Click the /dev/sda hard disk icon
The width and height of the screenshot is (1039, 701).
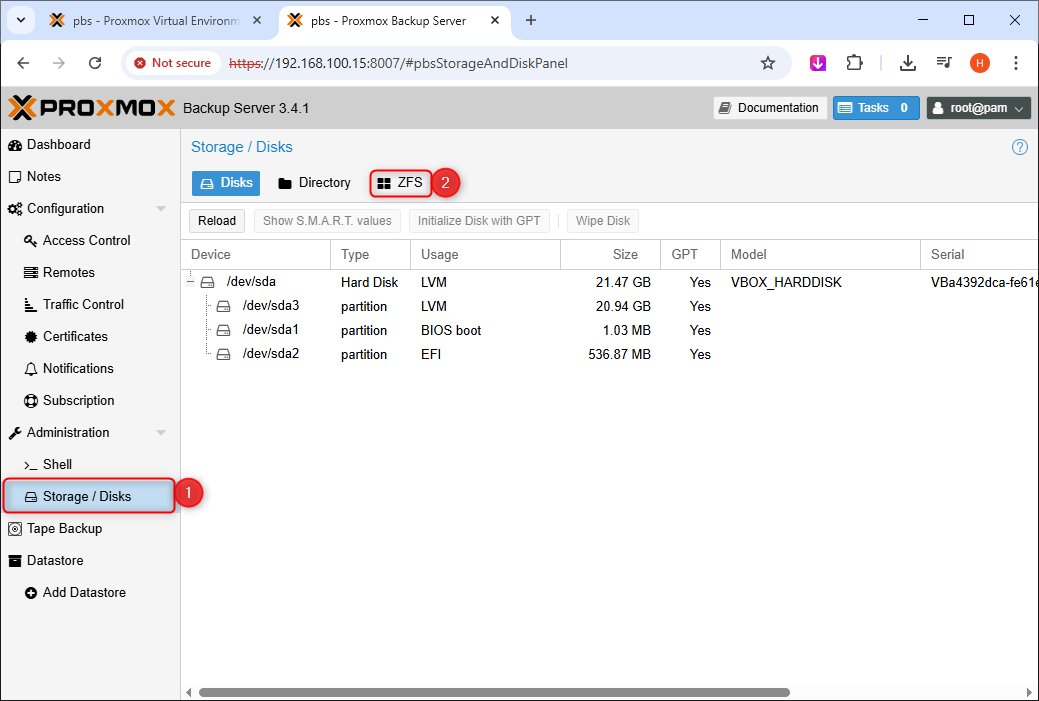click(x=207, y=282)
